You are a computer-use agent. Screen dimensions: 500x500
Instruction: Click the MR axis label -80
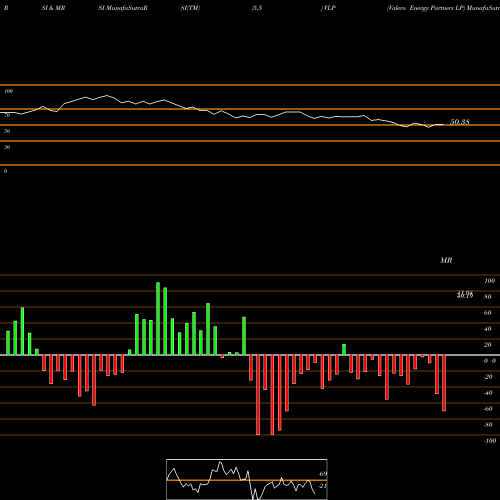(x=488, y=425)
